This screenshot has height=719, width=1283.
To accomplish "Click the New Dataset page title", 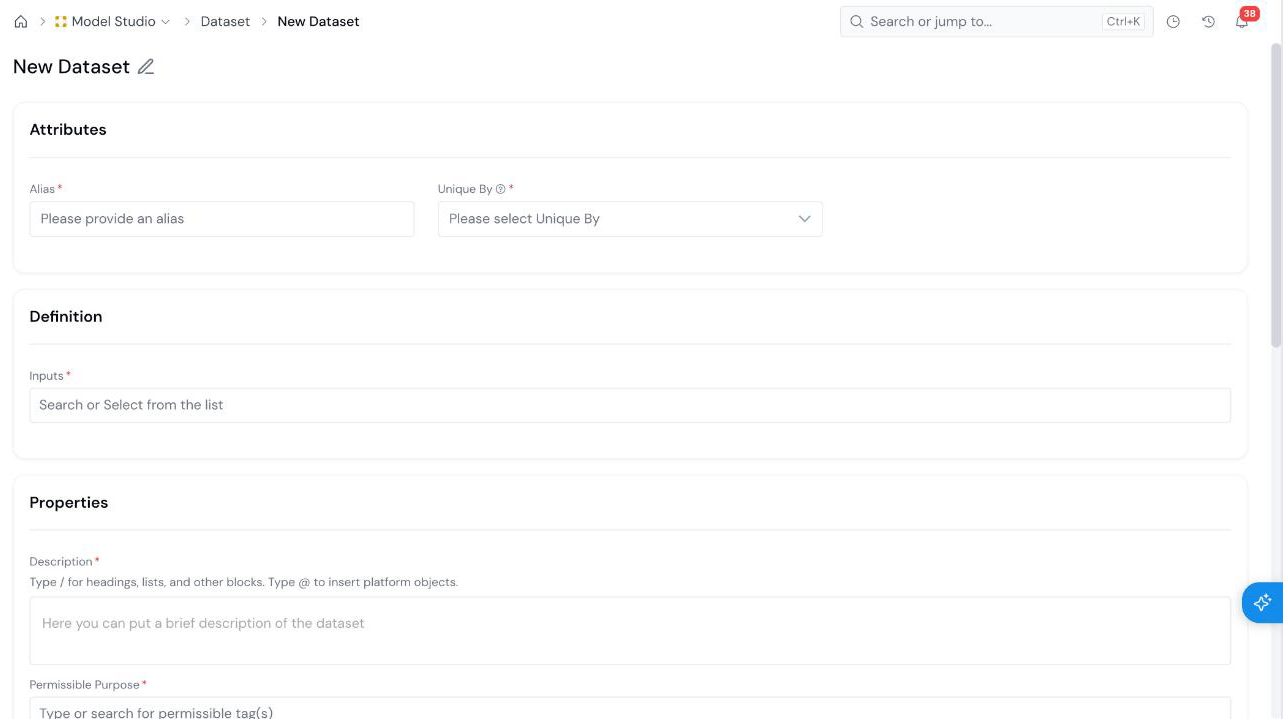I will click(71, 67).
